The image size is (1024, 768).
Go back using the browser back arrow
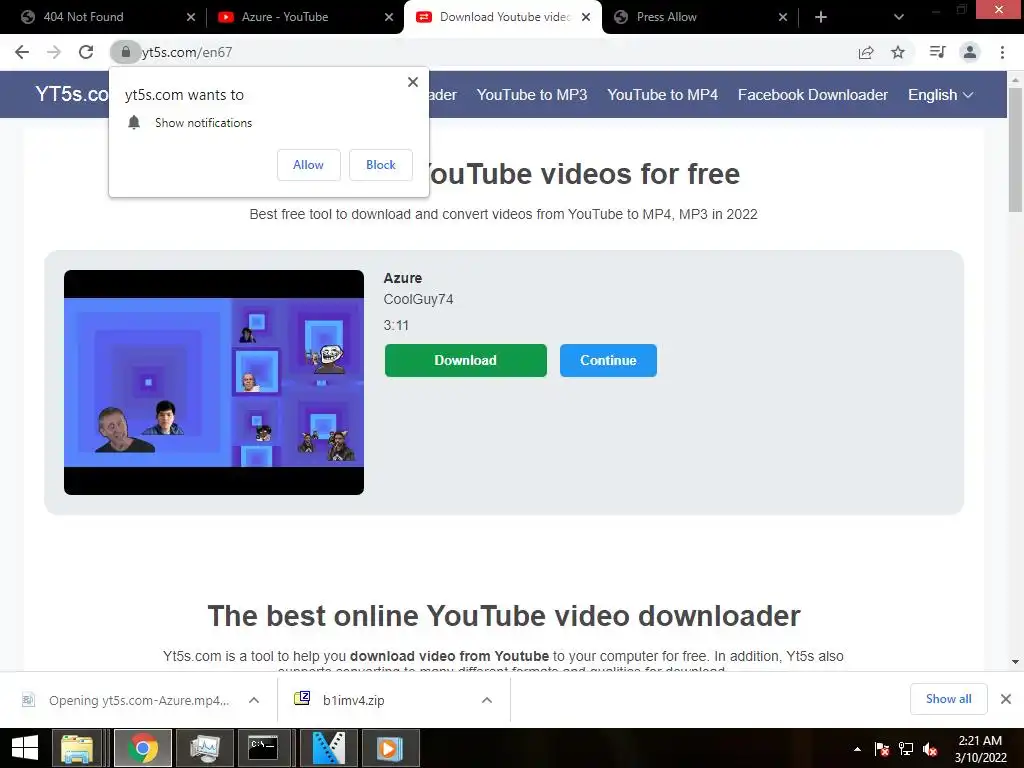tap(22, 52)
